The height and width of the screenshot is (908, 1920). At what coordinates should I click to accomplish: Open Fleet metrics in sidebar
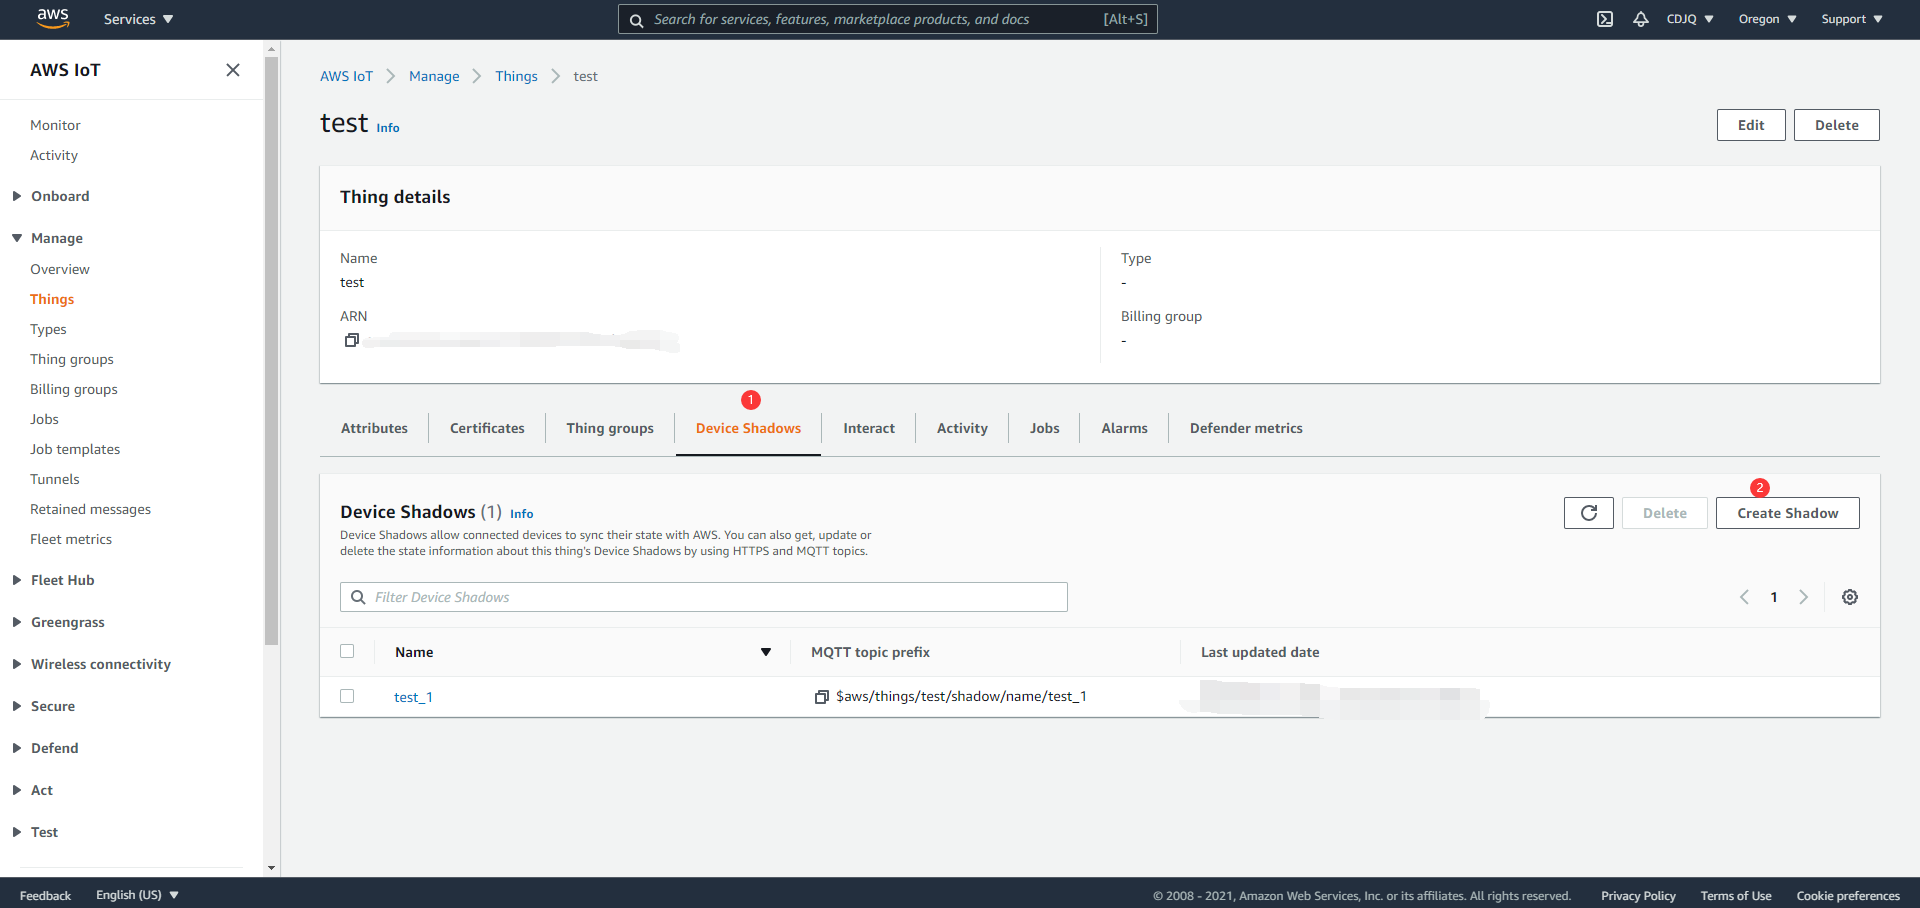coord(71,539)
